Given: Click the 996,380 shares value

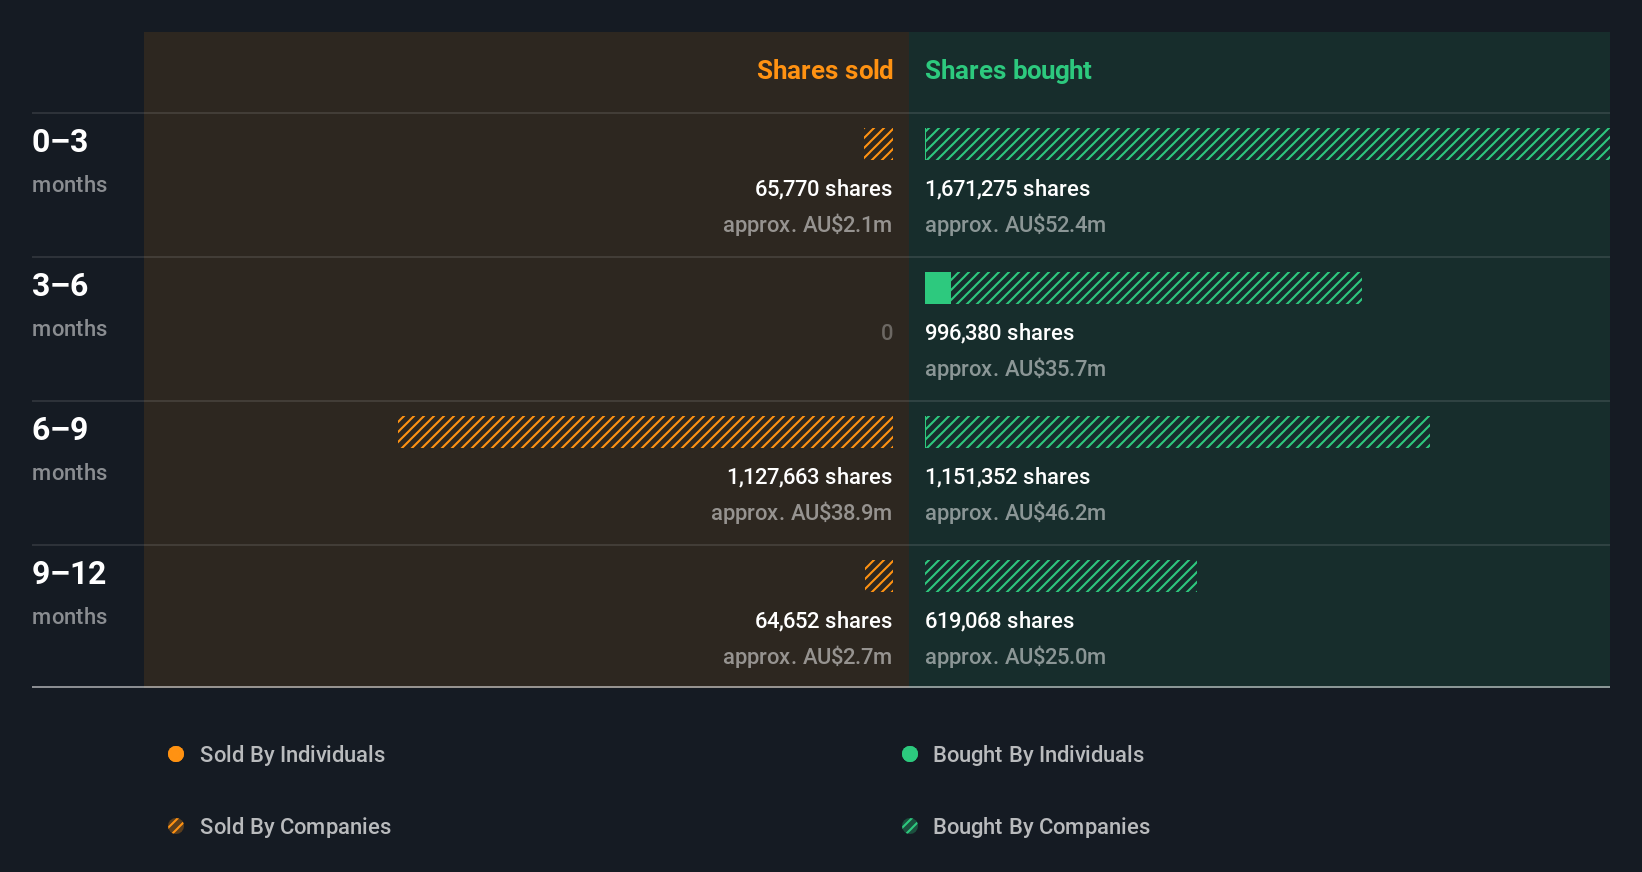Looking at the screenshot, I should 999,332.
